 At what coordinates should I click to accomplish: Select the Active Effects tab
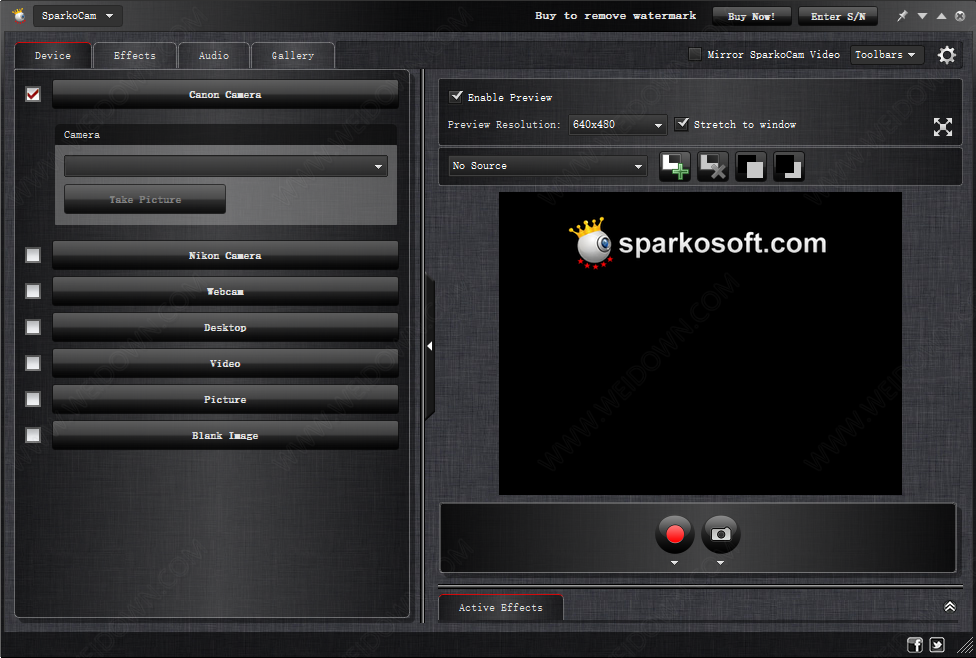tap(500, 608)
